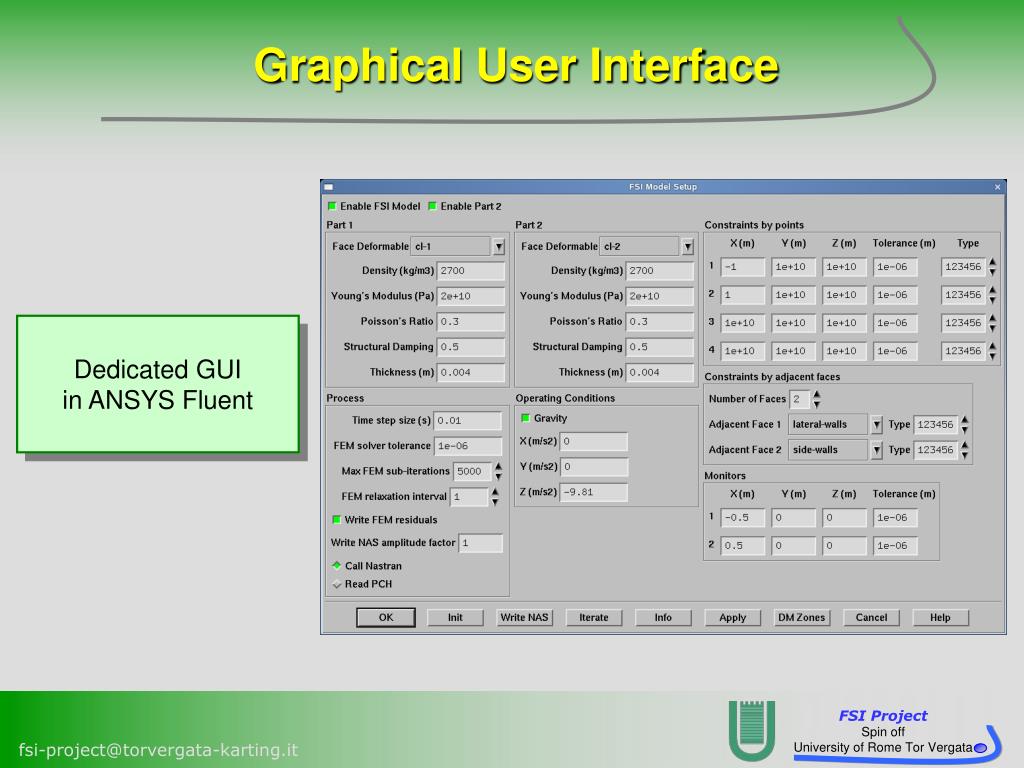
Task: Close the FSI Model Setup dialog
Action: pos(997,187)
